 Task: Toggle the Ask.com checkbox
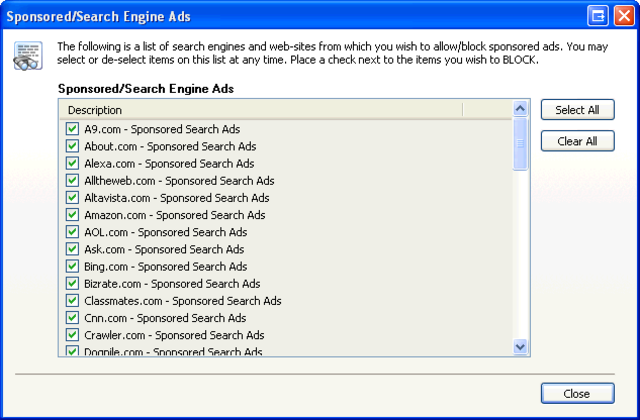(72, 249)
